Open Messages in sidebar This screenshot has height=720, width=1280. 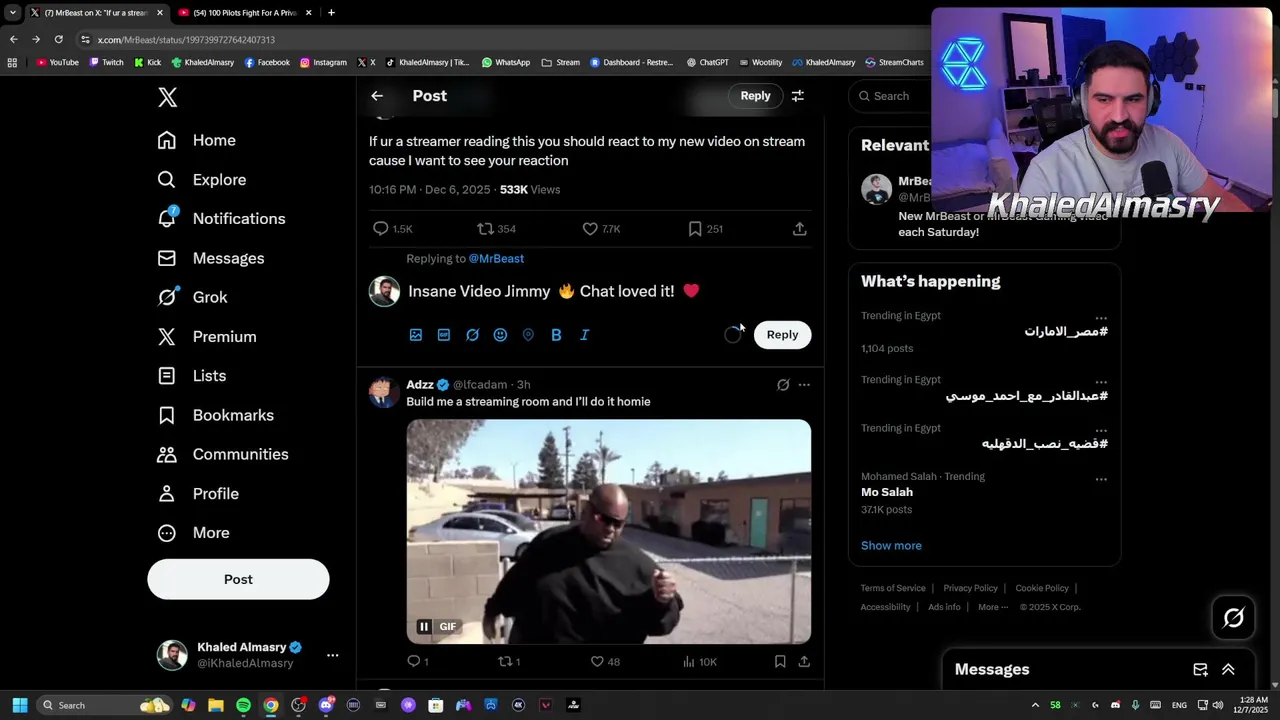[211, 258]
